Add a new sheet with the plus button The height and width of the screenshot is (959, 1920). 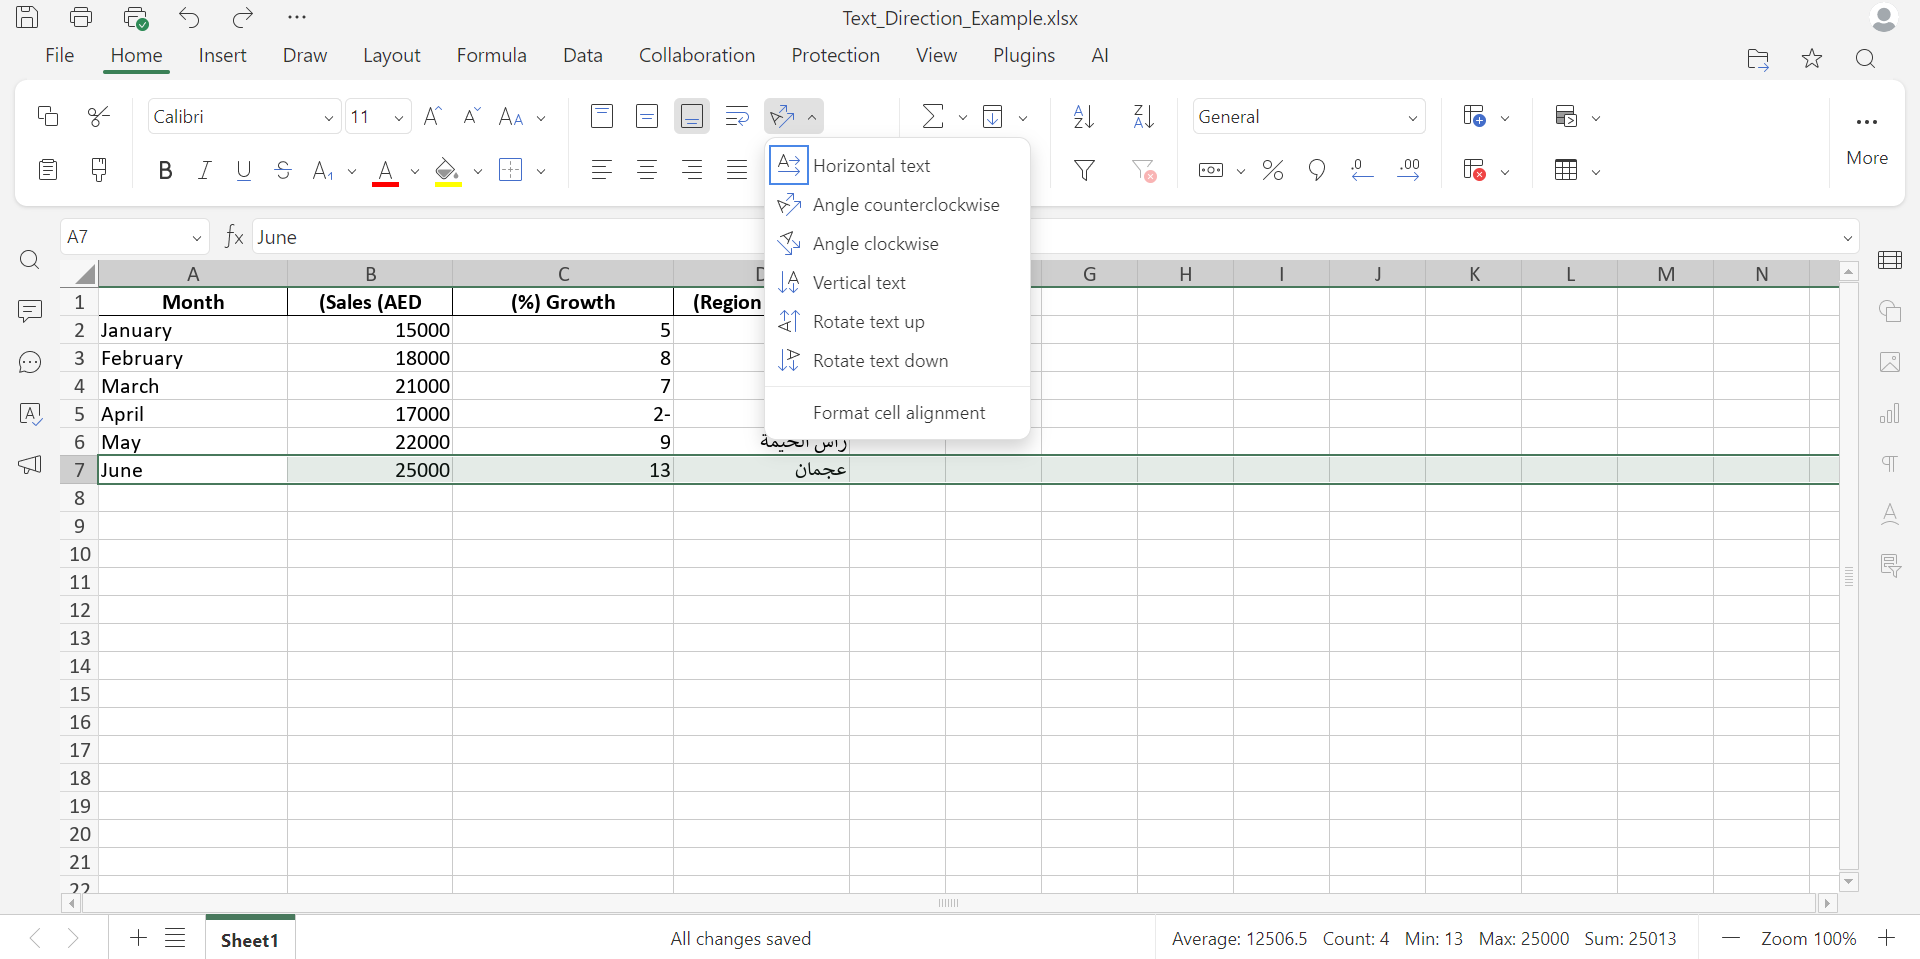(x=137, y=938)
